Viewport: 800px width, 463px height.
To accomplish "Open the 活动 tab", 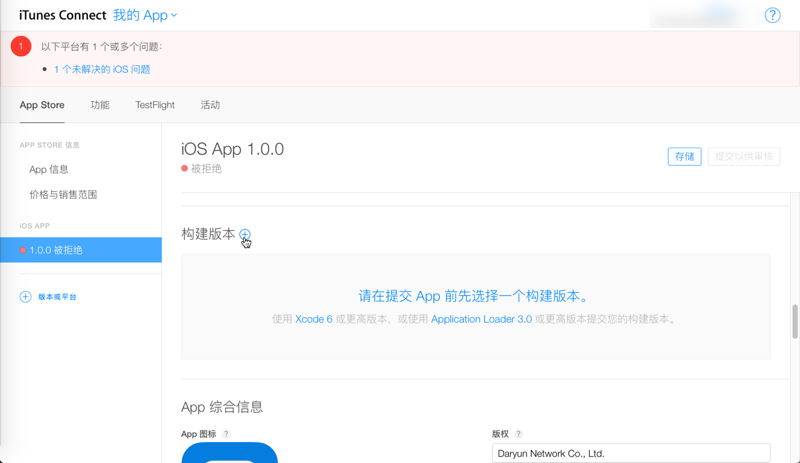I will pyautogui.click(x=210, y=105).
